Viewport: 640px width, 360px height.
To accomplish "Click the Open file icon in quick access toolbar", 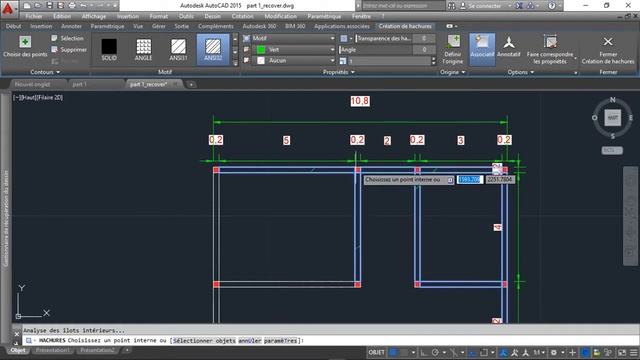I will coord(38,6).
